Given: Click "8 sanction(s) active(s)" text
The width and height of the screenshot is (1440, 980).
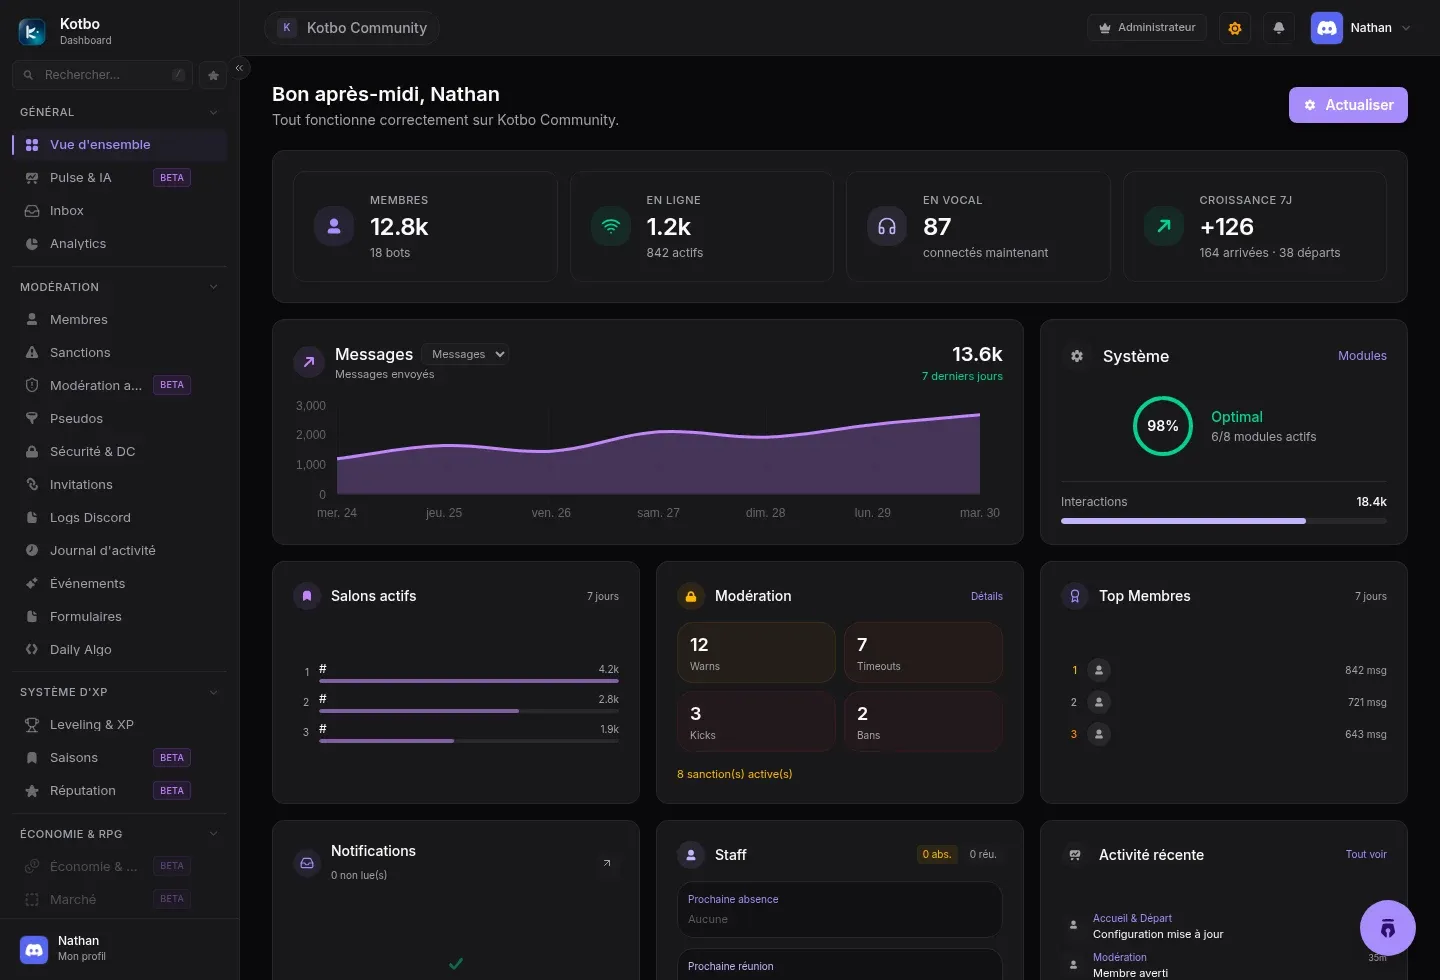Looking at the screenshot, I should click(x=734, y=774).
